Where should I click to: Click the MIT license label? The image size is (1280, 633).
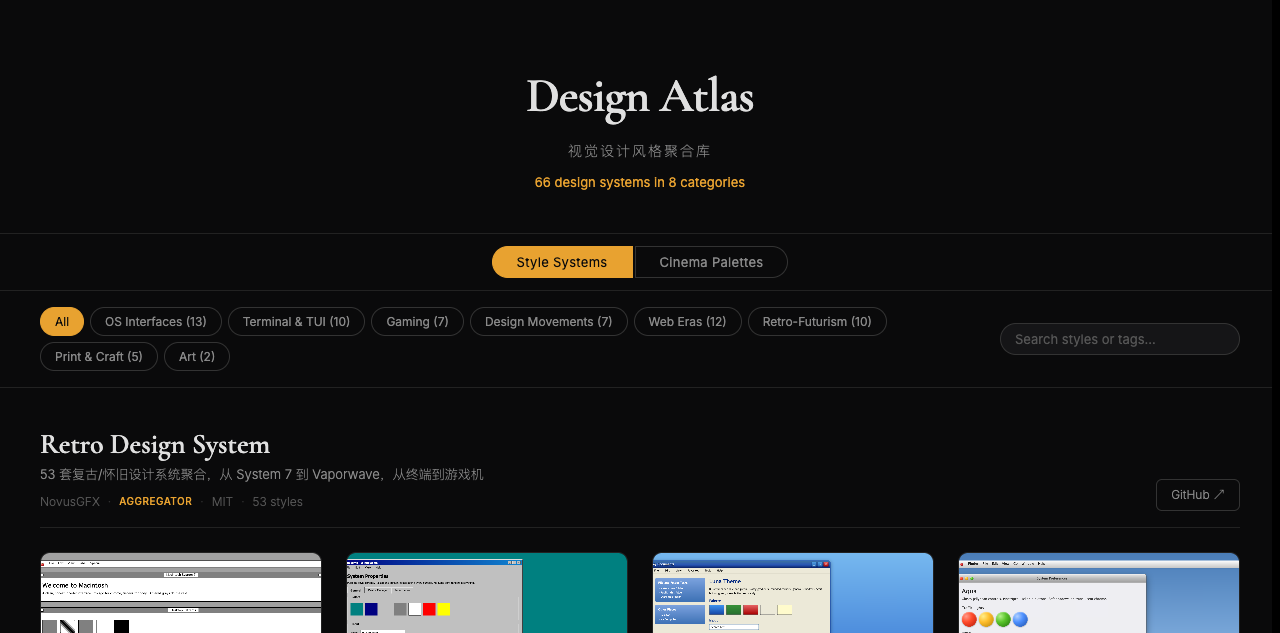[222, 502]
